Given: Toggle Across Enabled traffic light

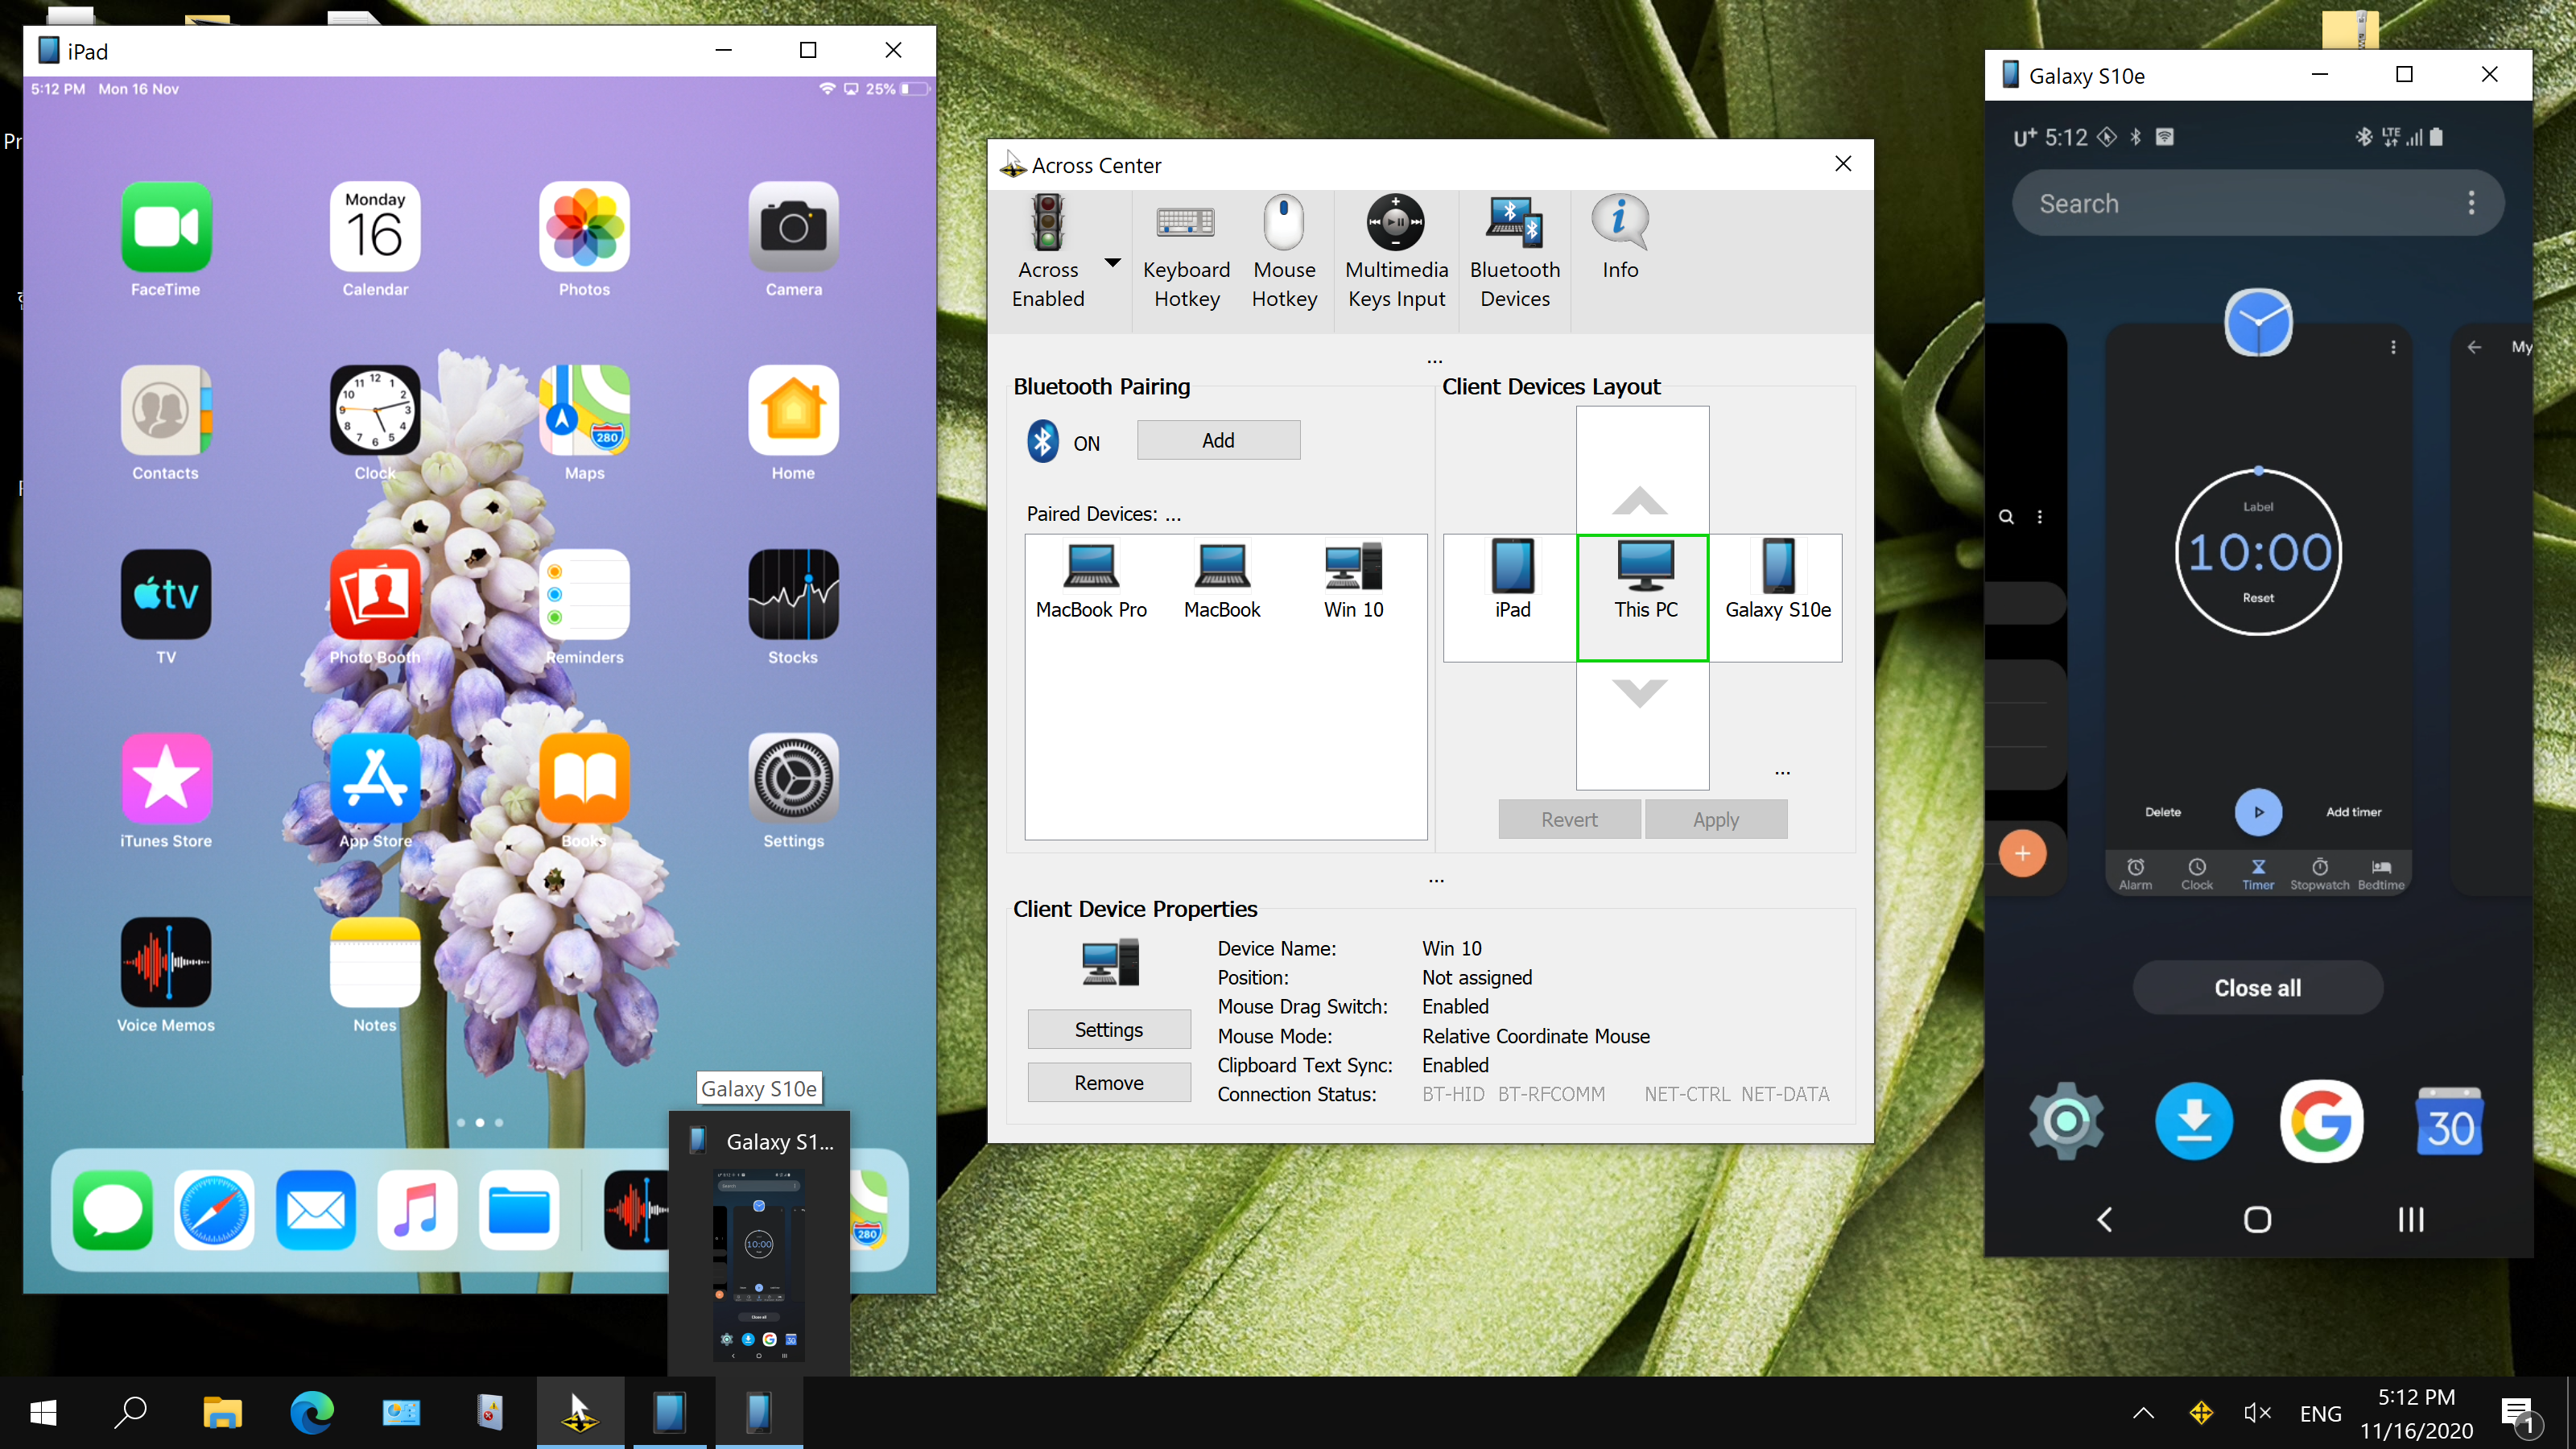Looking at the screenshot, I should click(x=1047, y=224).
